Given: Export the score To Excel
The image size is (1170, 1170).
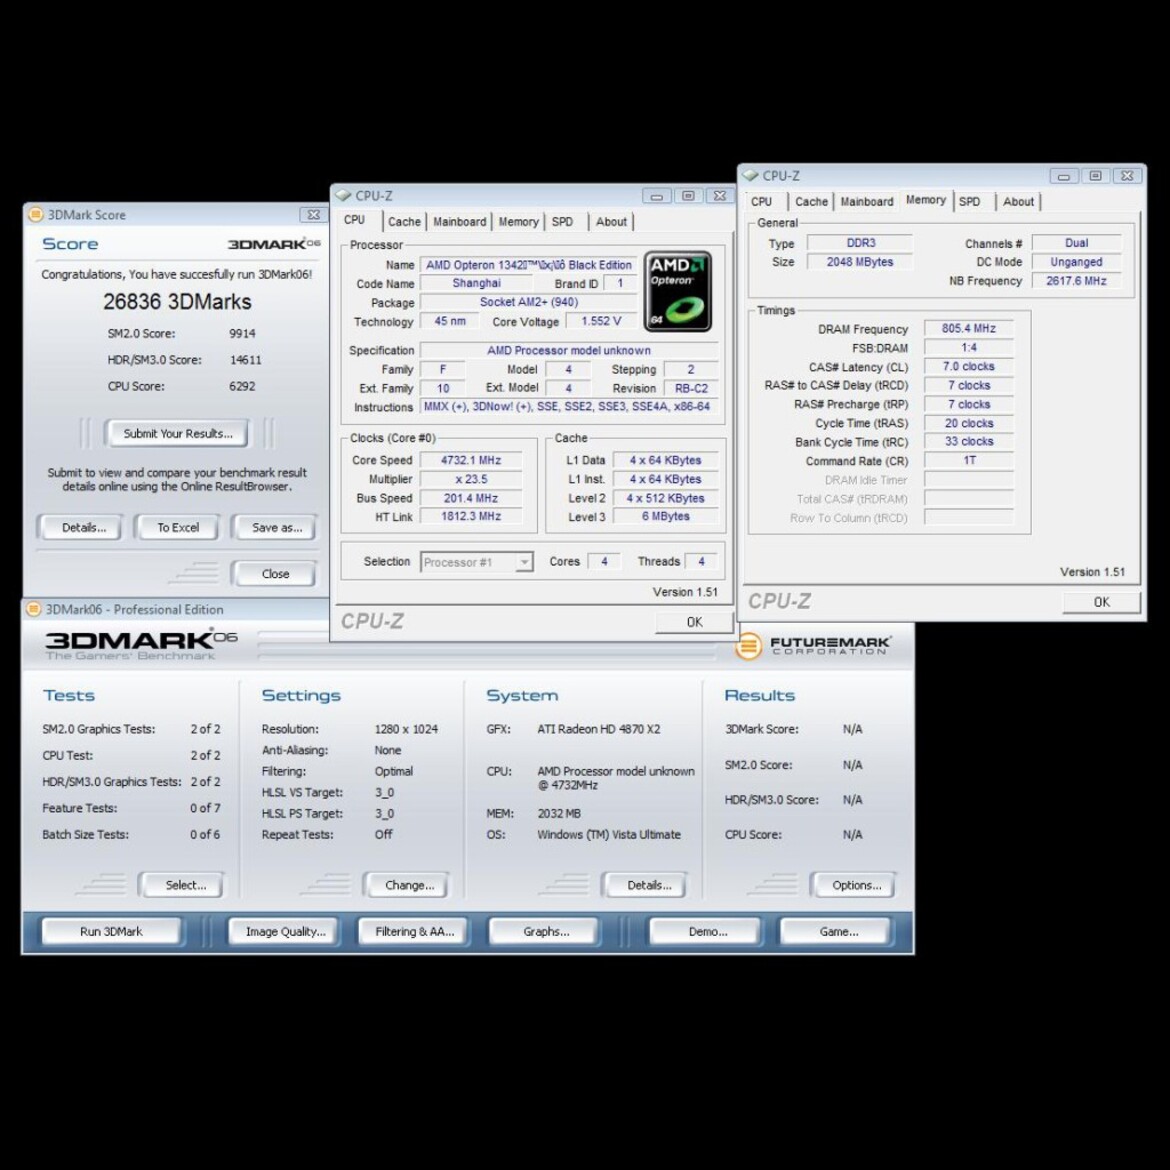Looking at the screenshot, I should tap(178, 528).
